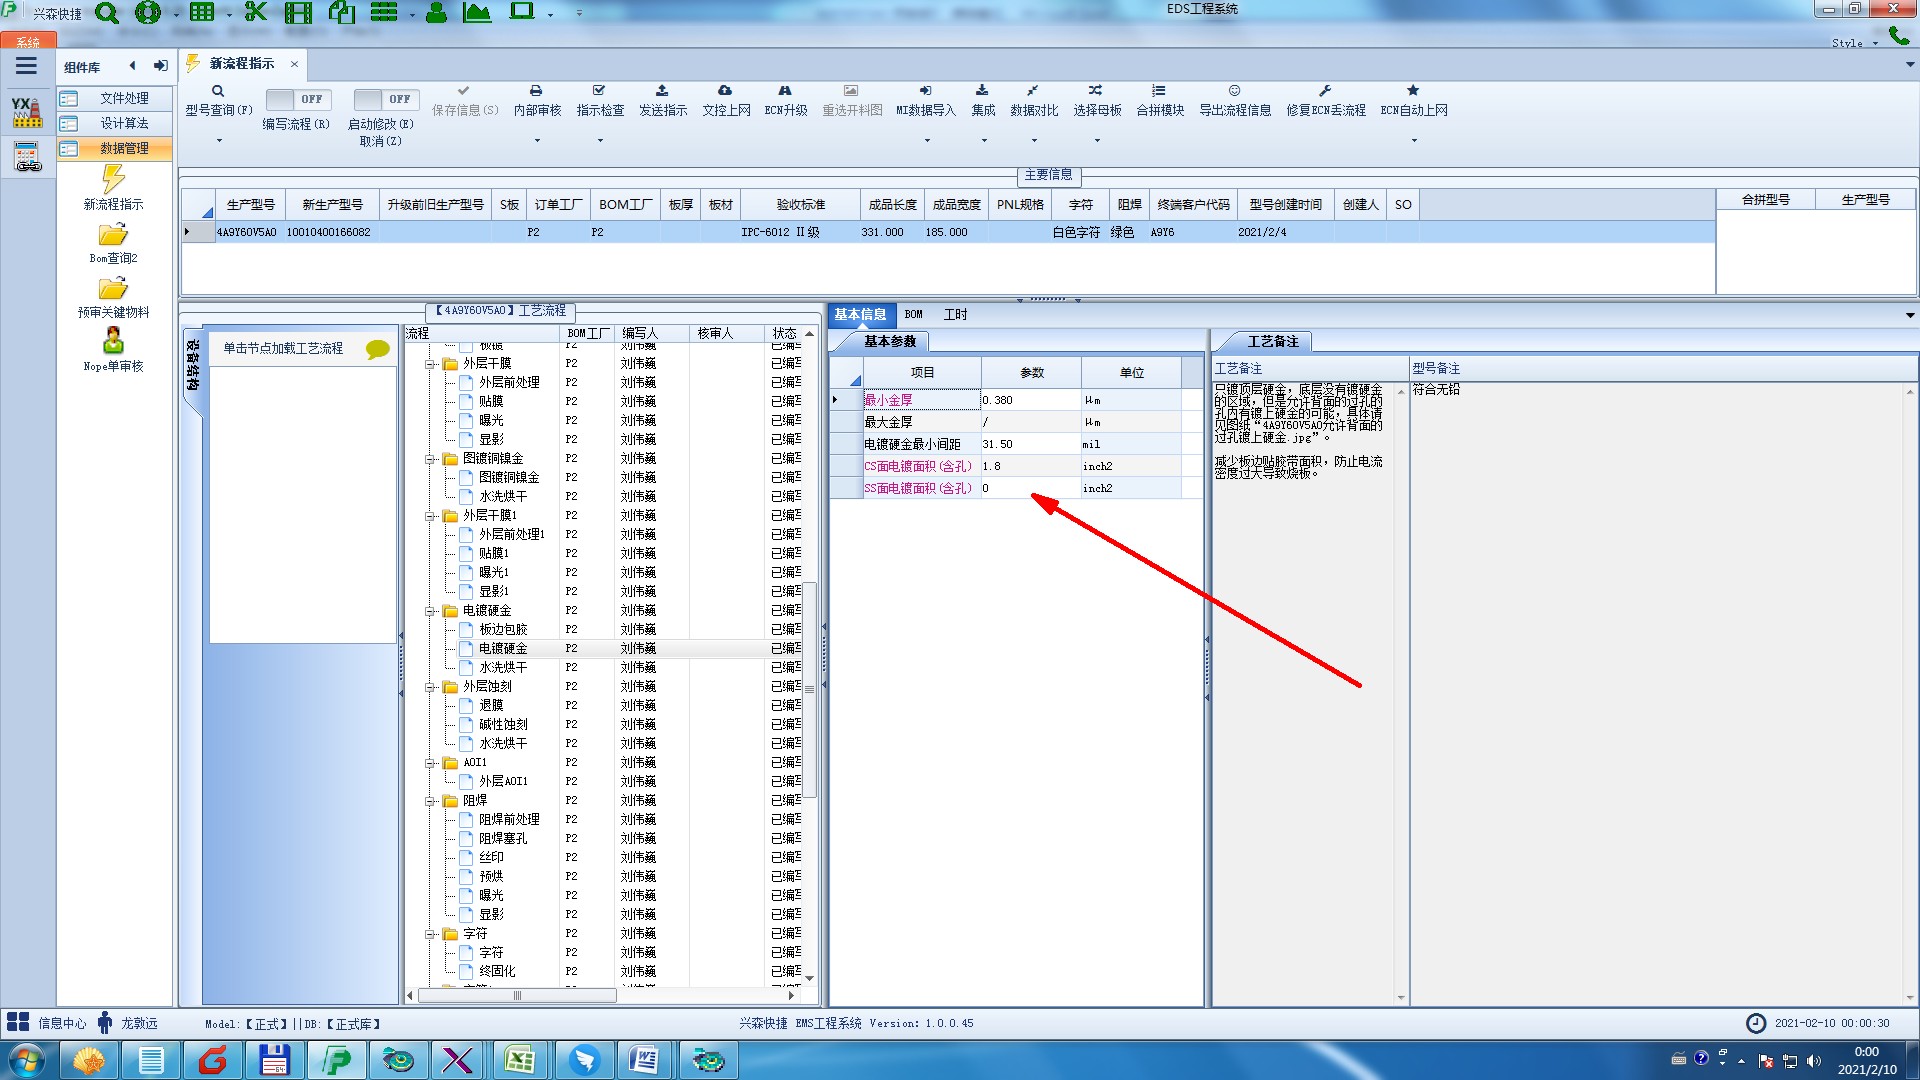Select 文件处理 in component library

(x=124, y=98)
